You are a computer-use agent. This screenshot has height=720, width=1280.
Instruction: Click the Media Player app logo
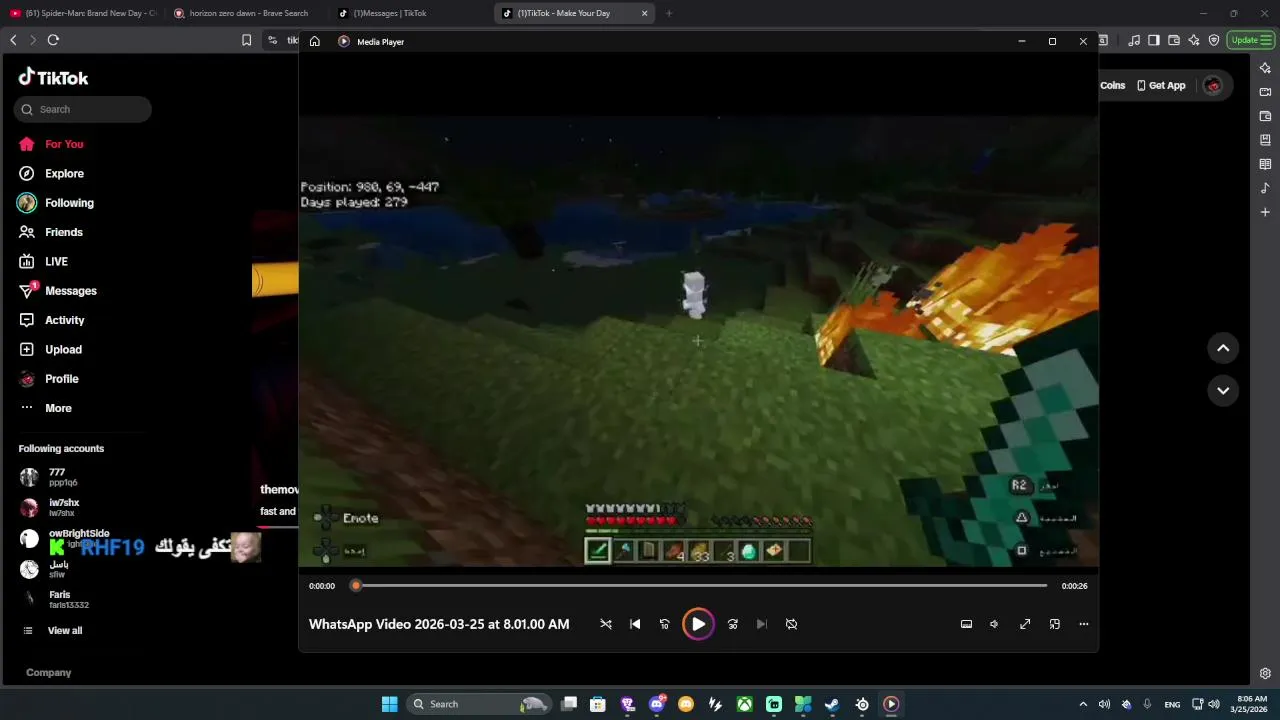[344, 42]
